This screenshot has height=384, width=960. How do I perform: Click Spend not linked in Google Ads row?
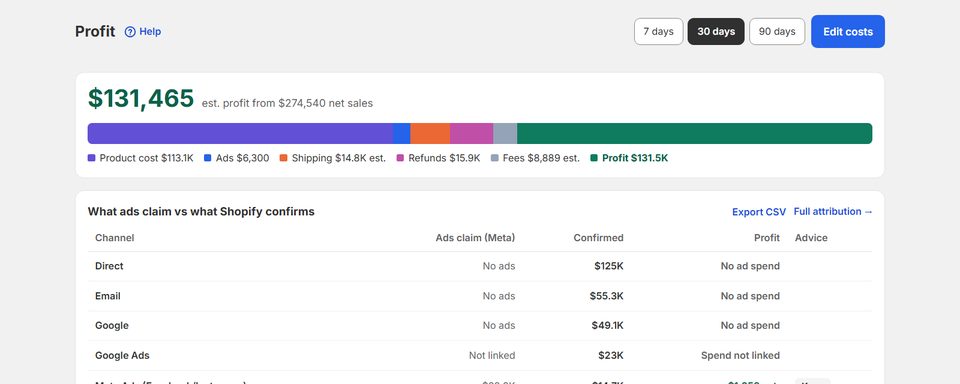[740, 356]
